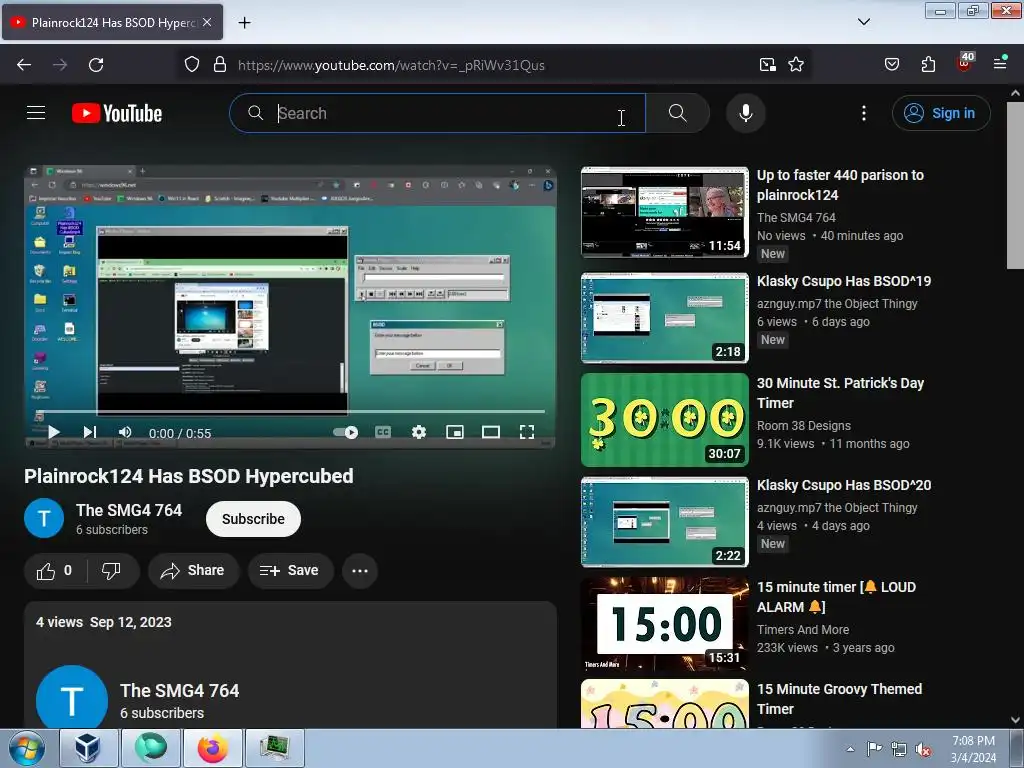Open the uBlock extension with 40 badge

pos(965,63)
